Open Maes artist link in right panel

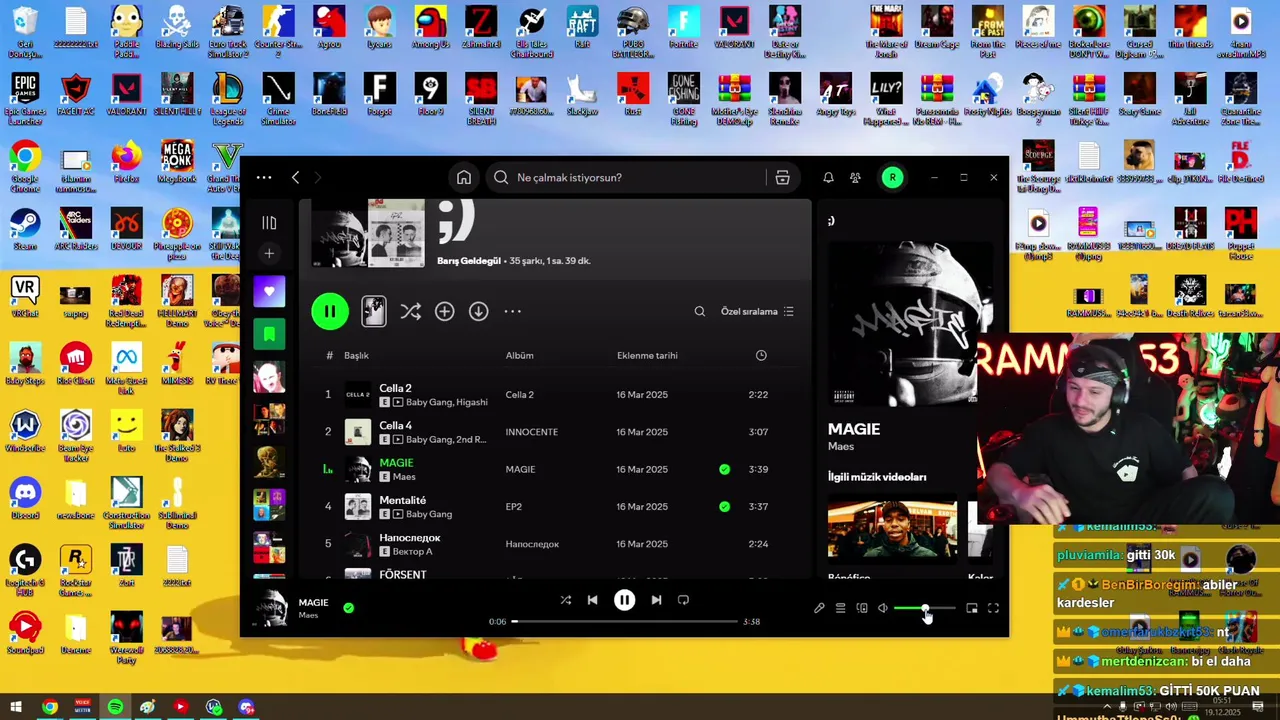(839, 446)
